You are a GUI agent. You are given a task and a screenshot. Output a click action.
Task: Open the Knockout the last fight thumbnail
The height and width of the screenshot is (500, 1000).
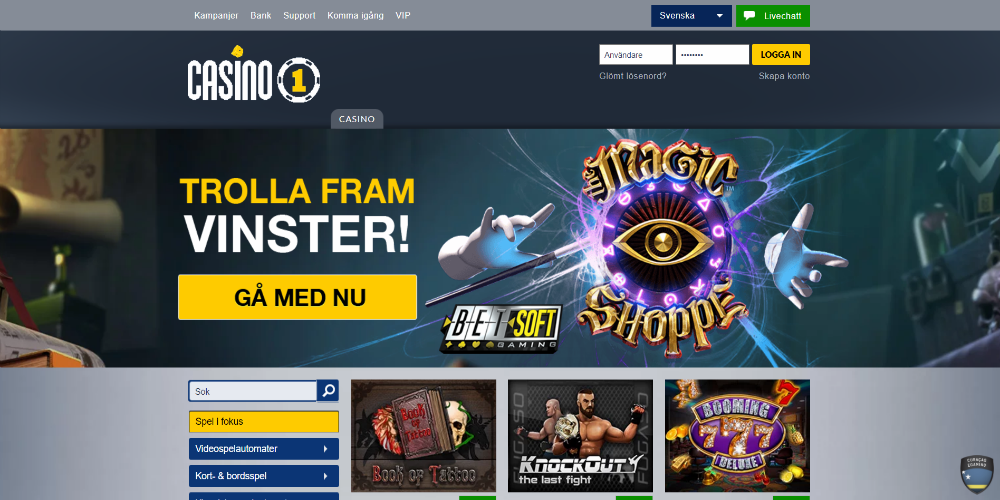point(580,436)
